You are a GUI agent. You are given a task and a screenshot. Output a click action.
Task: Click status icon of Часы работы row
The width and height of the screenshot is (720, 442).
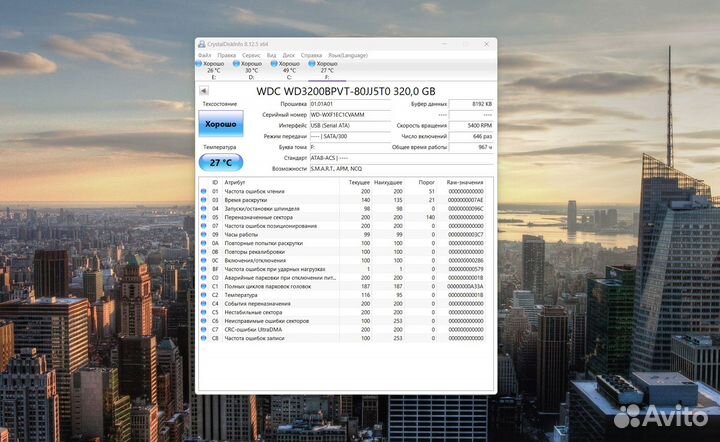203,235
